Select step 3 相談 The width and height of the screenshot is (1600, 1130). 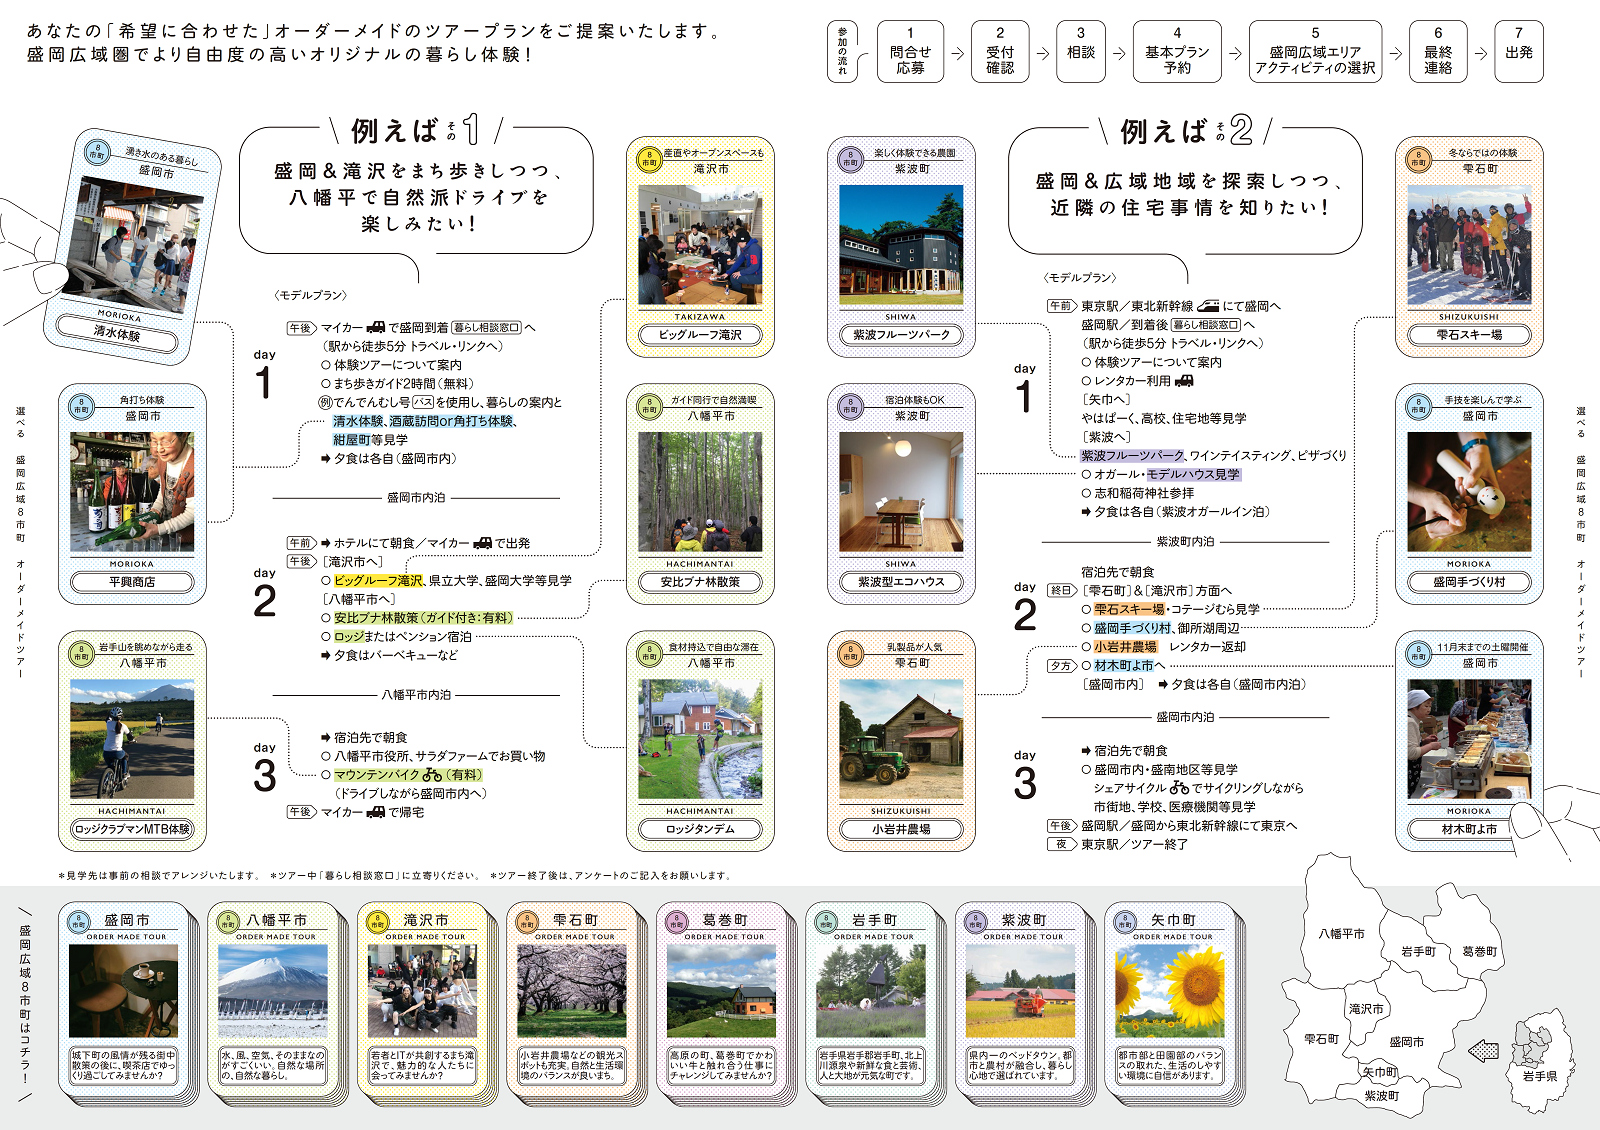pyautogui.click(x=1081, y=51)
